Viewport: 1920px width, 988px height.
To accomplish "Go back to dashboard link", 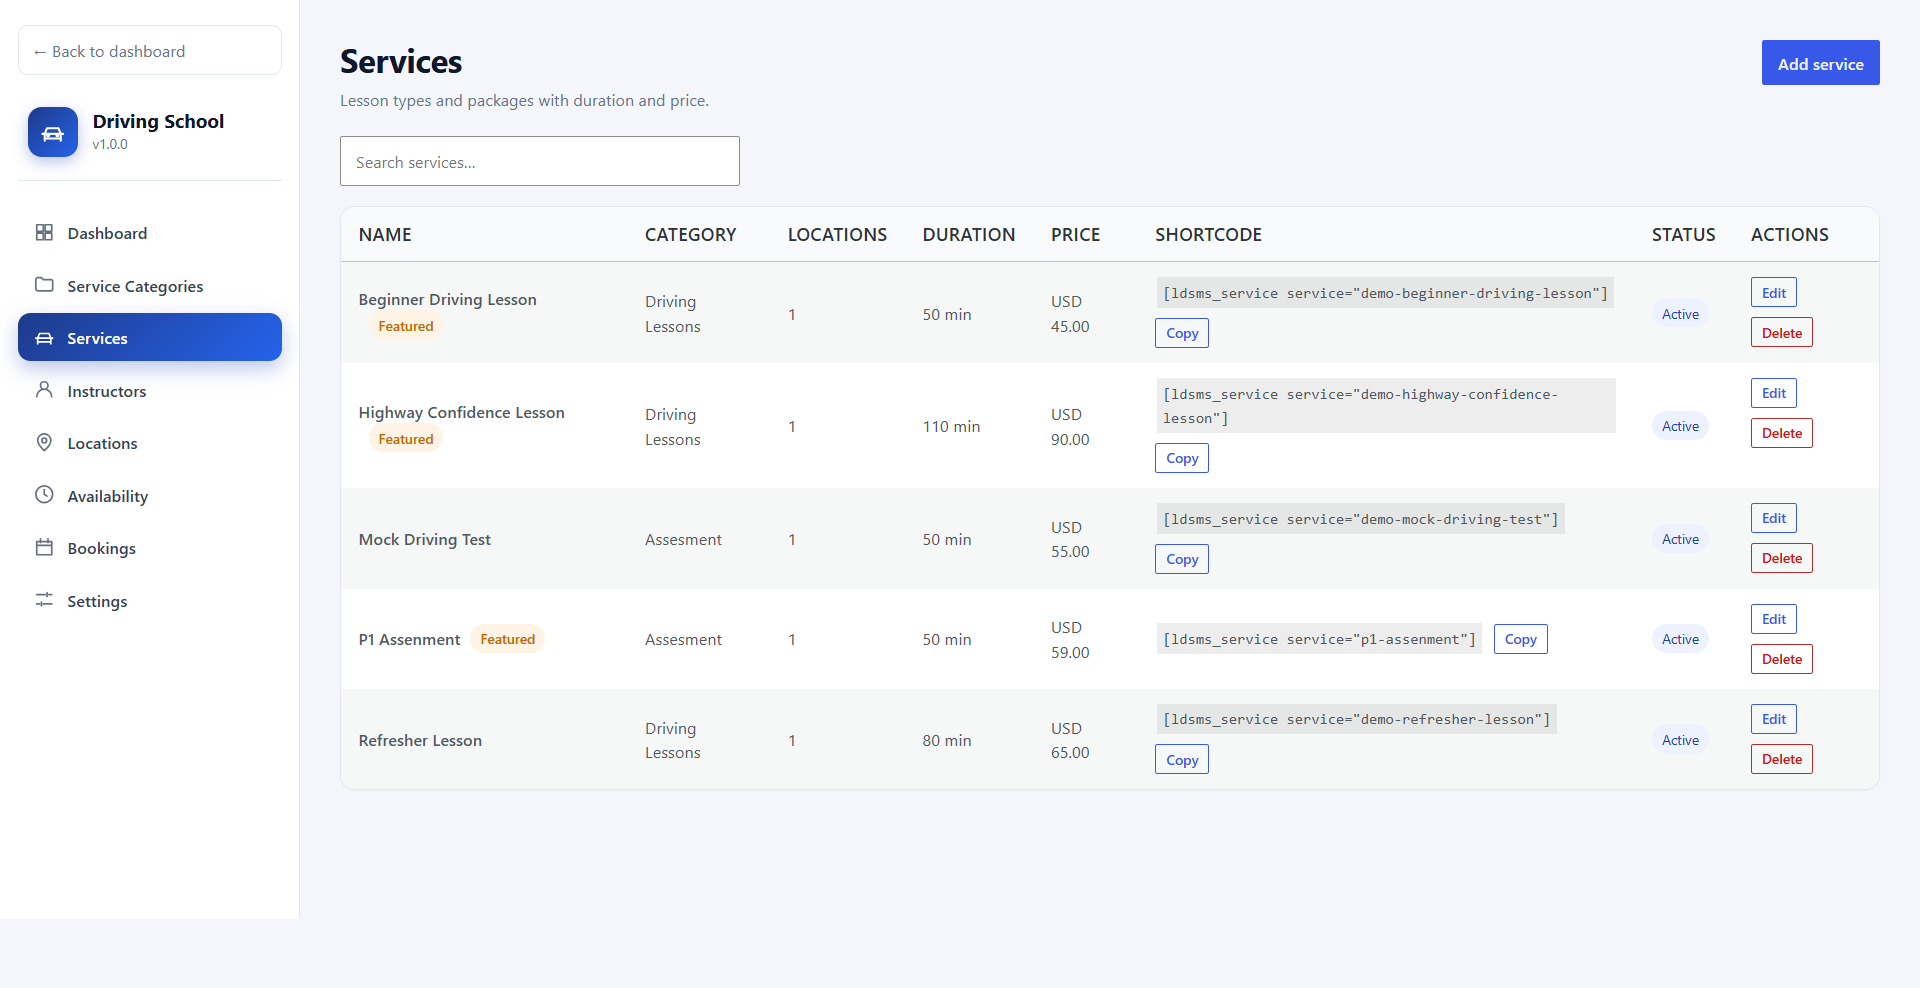I will [150, 51].
